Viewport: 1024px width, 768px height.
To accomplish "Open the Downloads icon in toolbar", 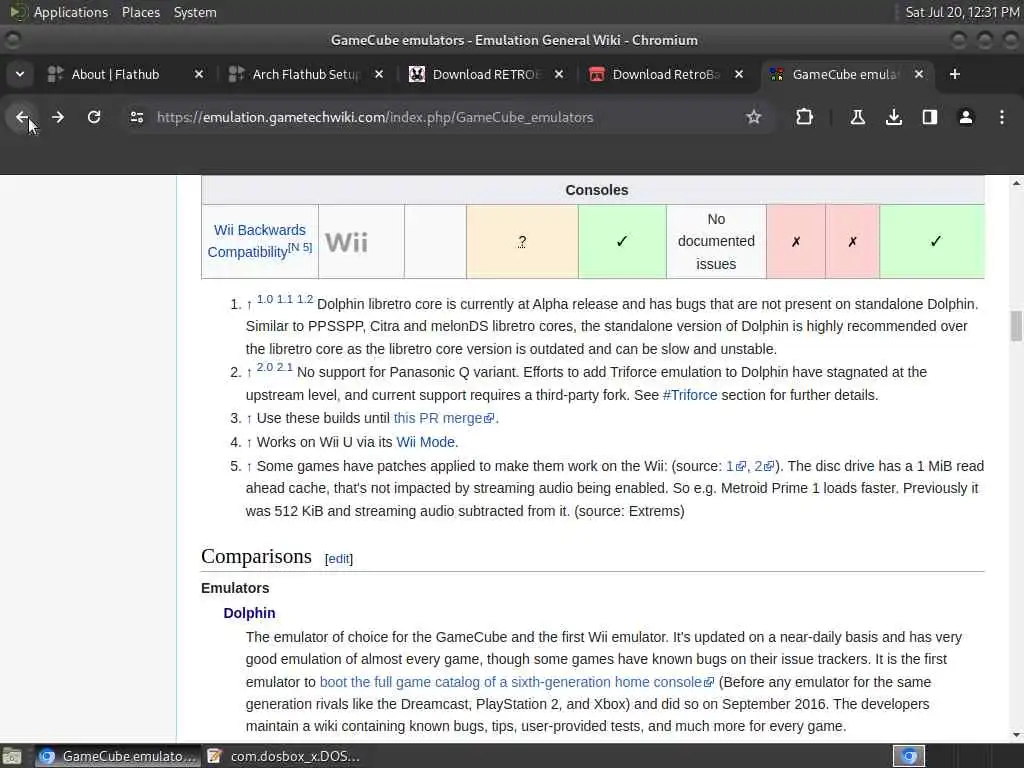I will 894,117.
